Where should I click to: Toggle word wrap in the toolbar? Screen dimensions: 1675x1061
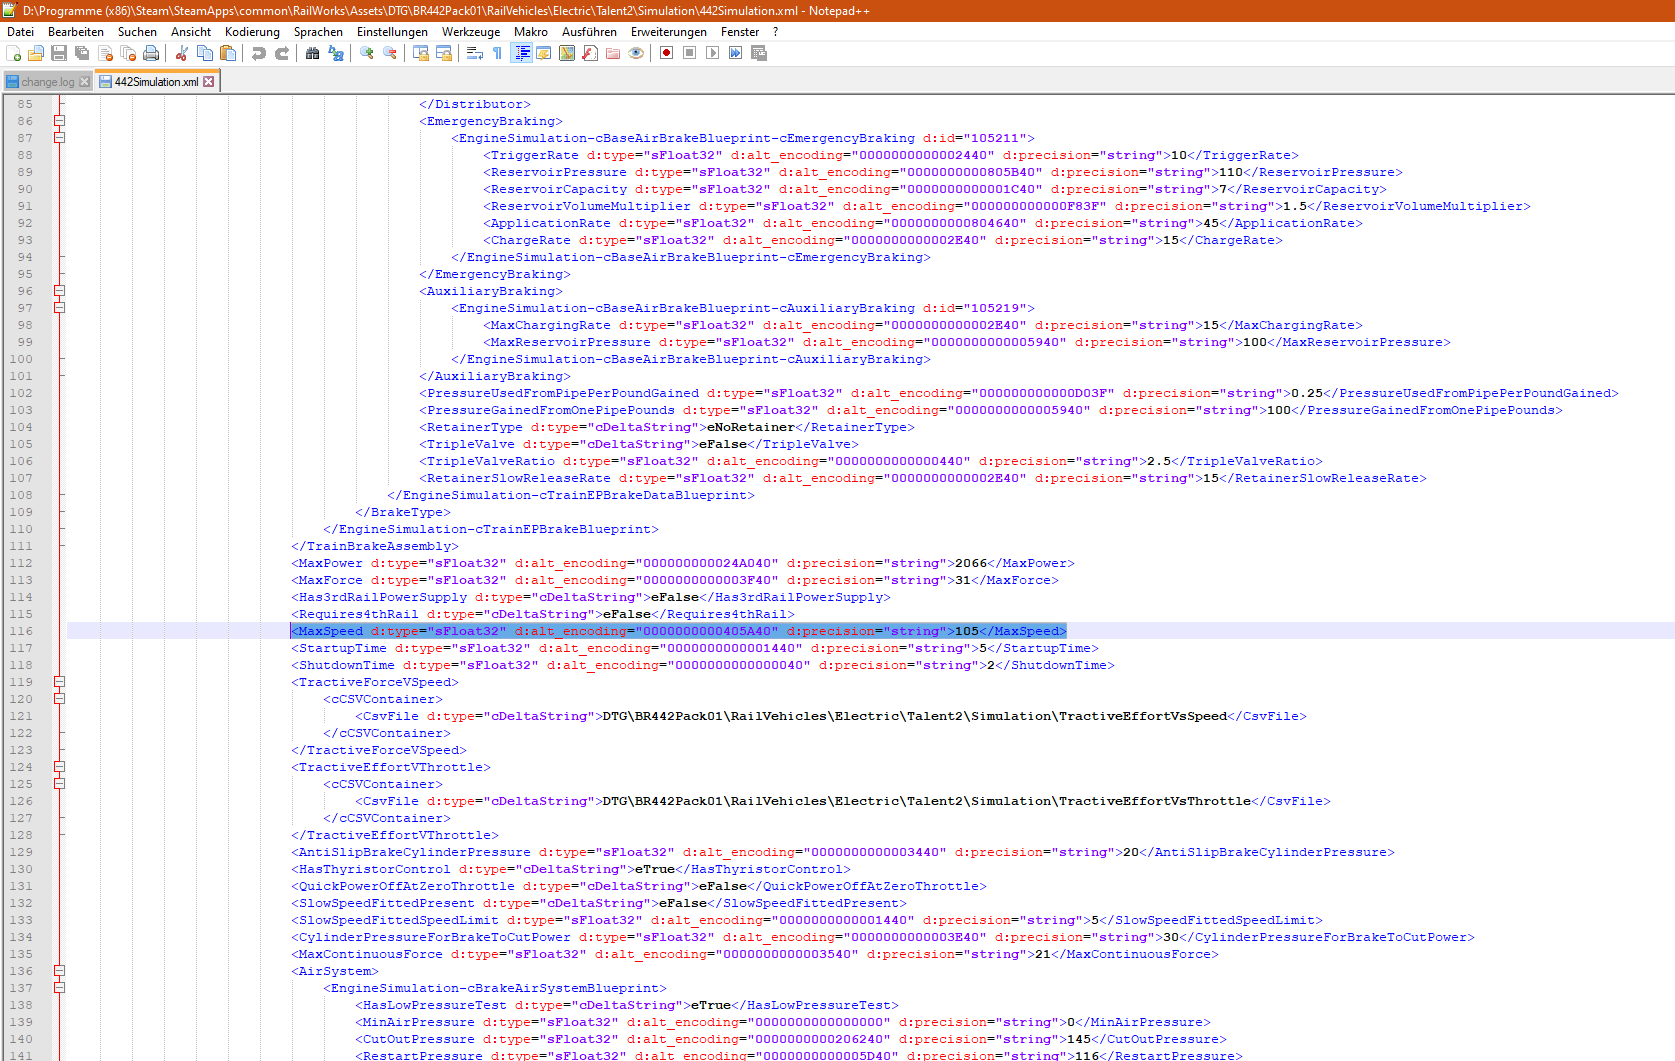[x=475, y=53]
